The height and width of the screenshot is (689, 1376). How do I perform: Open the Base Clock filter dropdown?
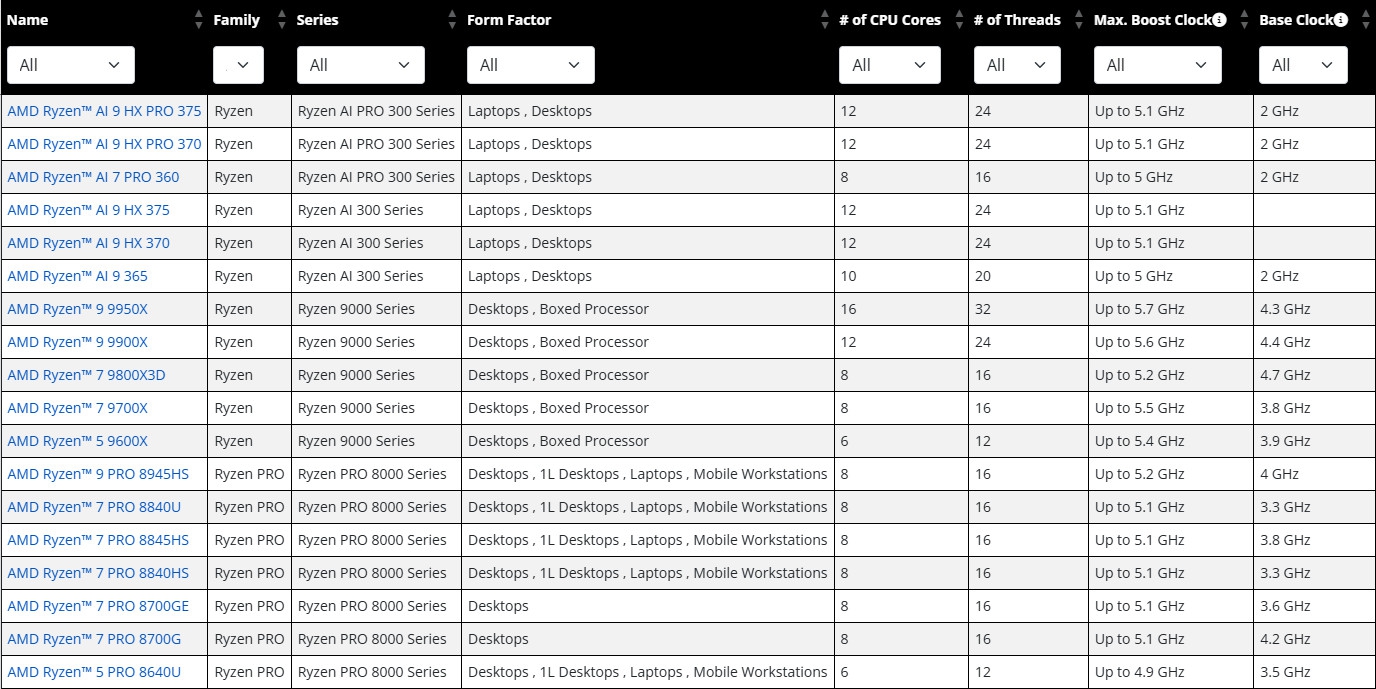tap(1303, 65)
